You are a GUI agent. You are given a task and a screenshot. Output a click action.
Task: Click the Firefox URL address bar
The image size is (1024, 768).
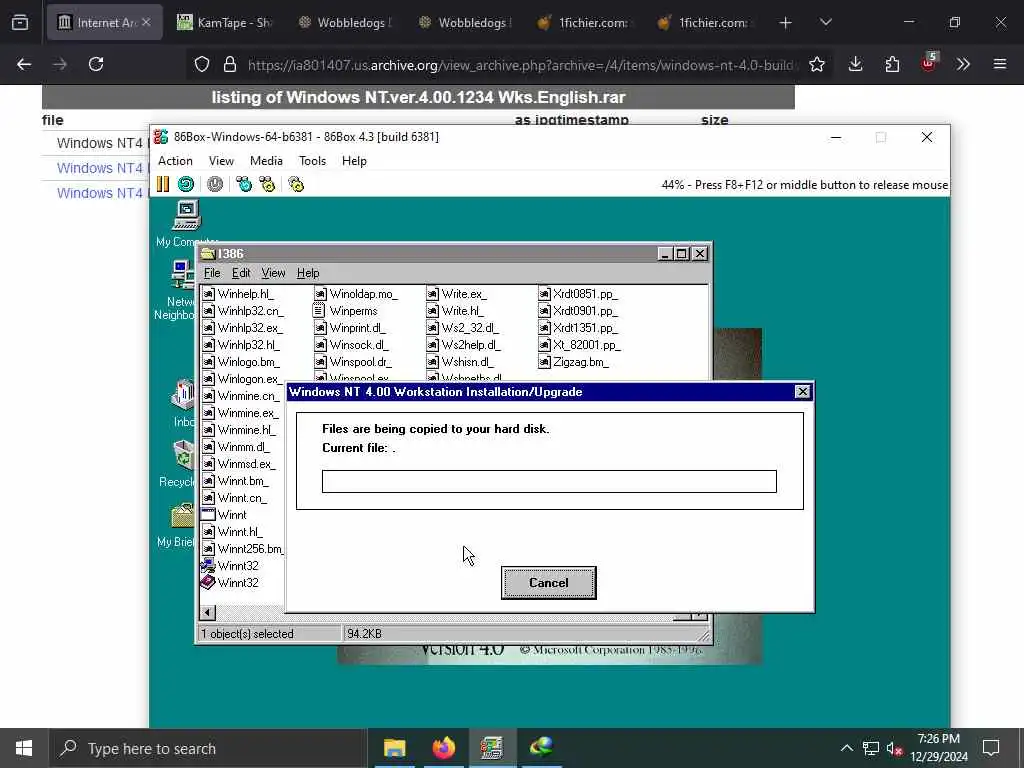point(519,64)
